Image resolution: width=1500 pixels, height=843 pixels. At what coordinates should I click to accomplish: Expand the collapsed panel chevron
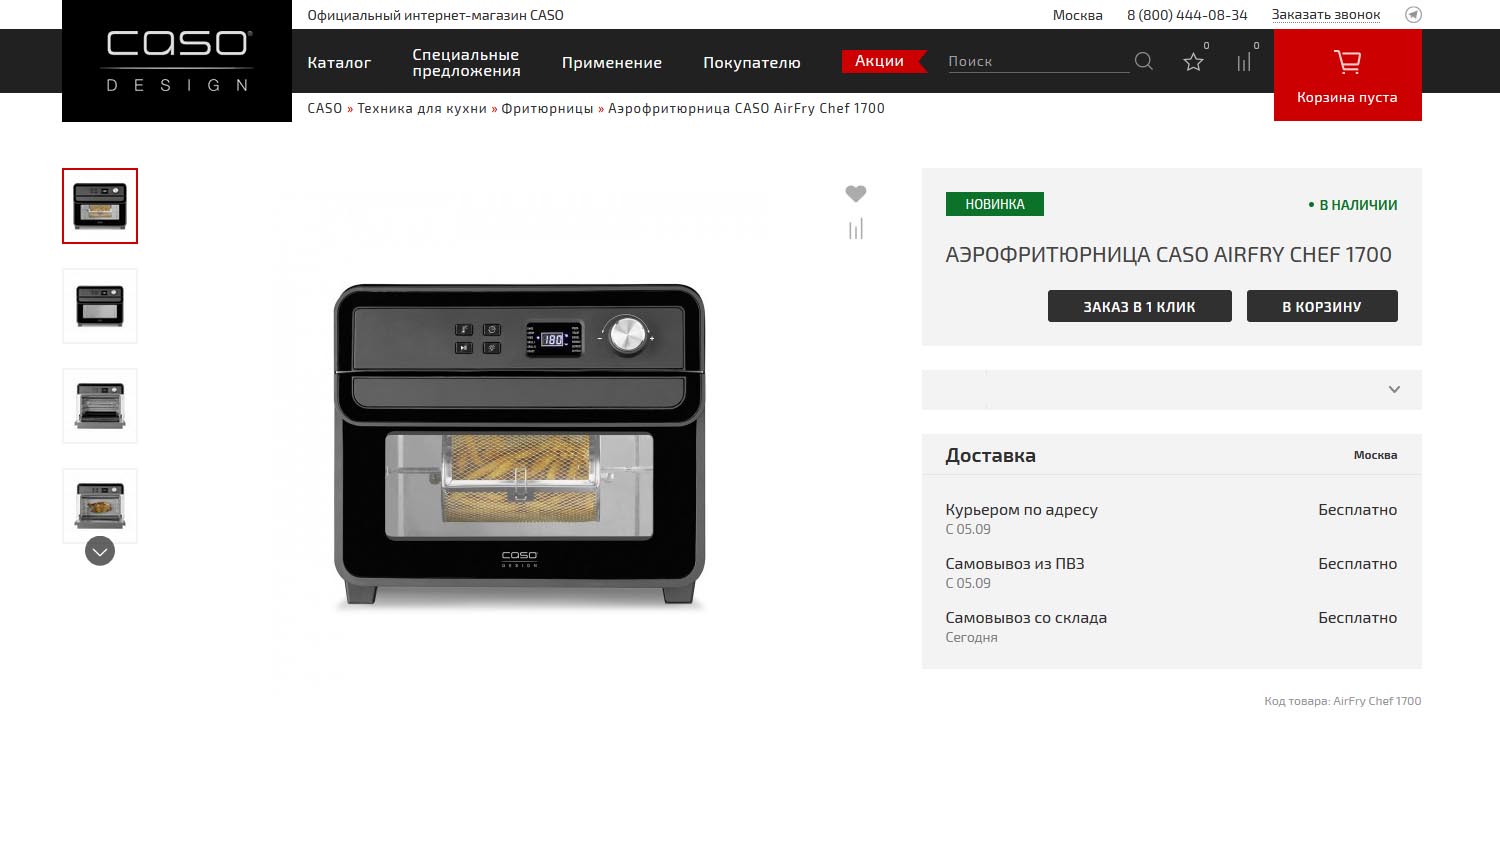coord(1394,389)
